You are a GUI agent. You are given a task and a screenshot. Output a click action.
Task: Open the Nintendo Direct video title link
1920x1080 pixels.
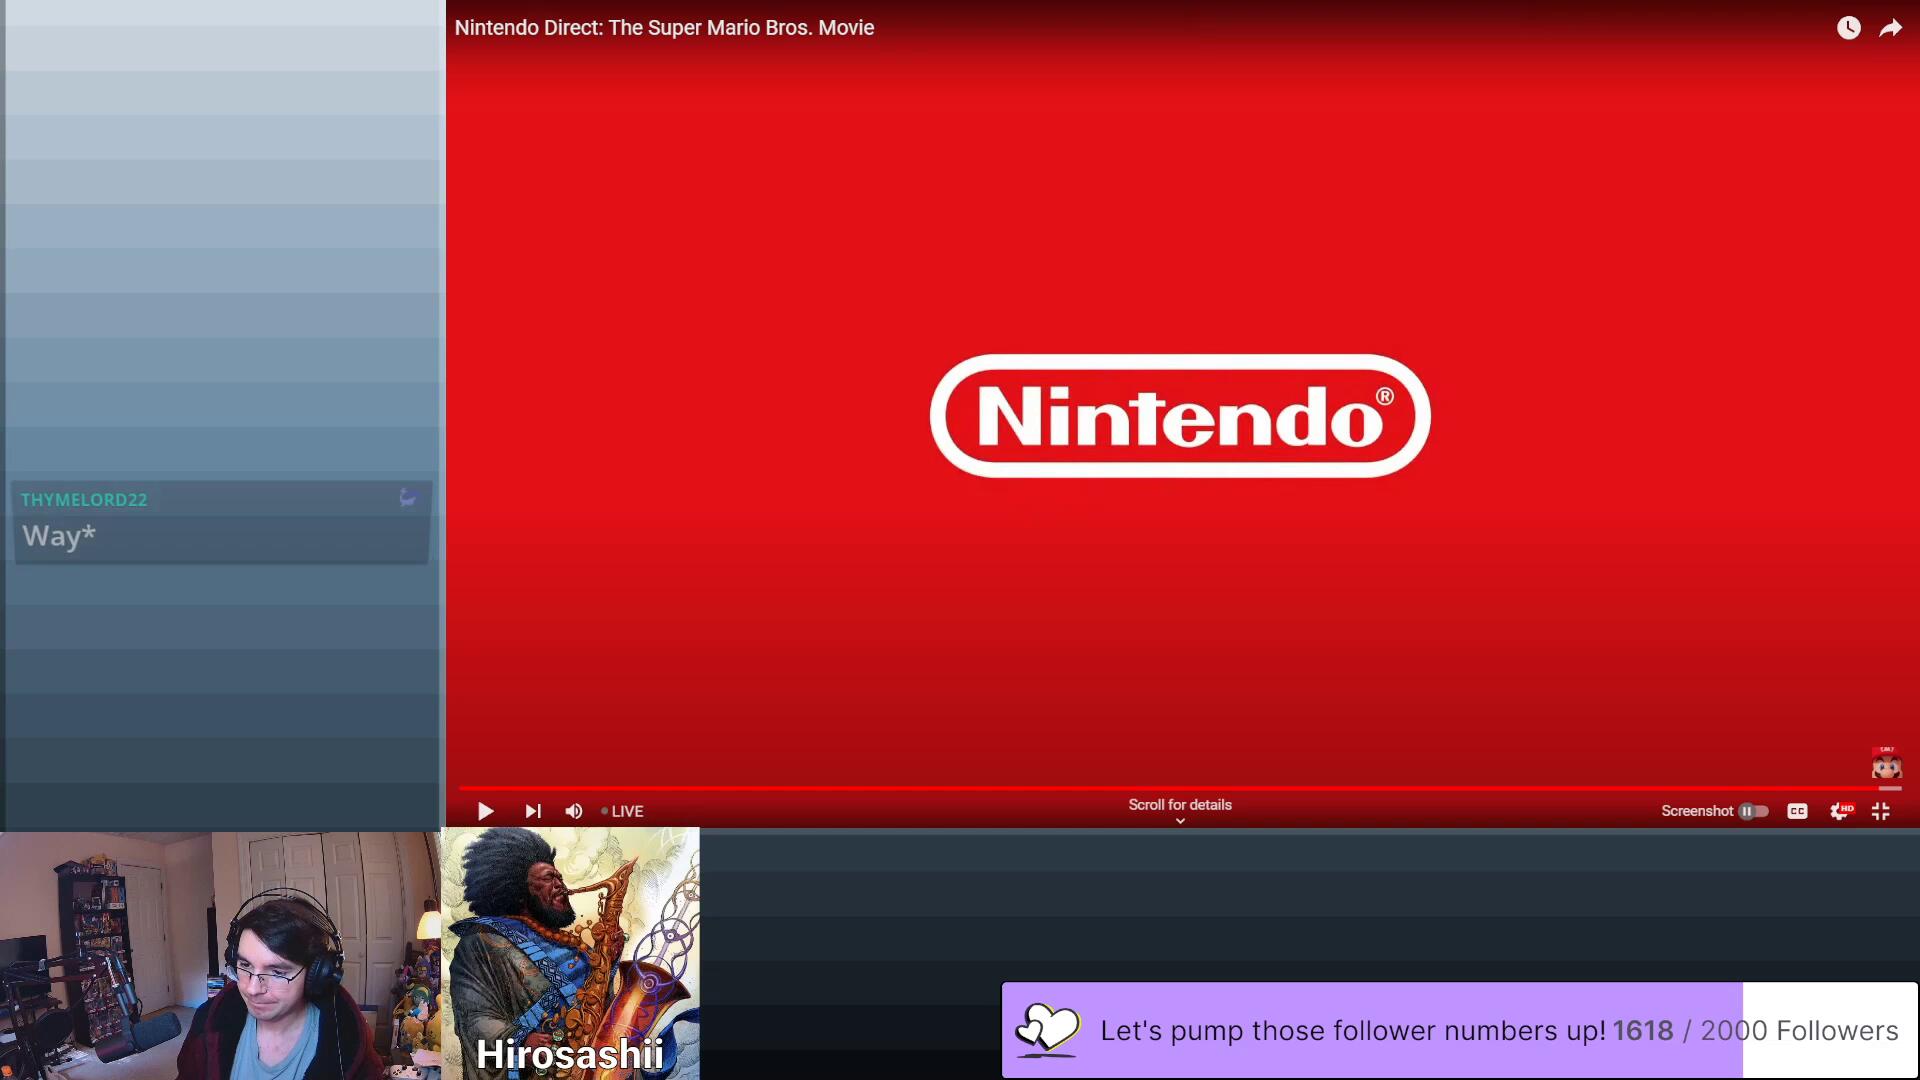tap(664, 28)
